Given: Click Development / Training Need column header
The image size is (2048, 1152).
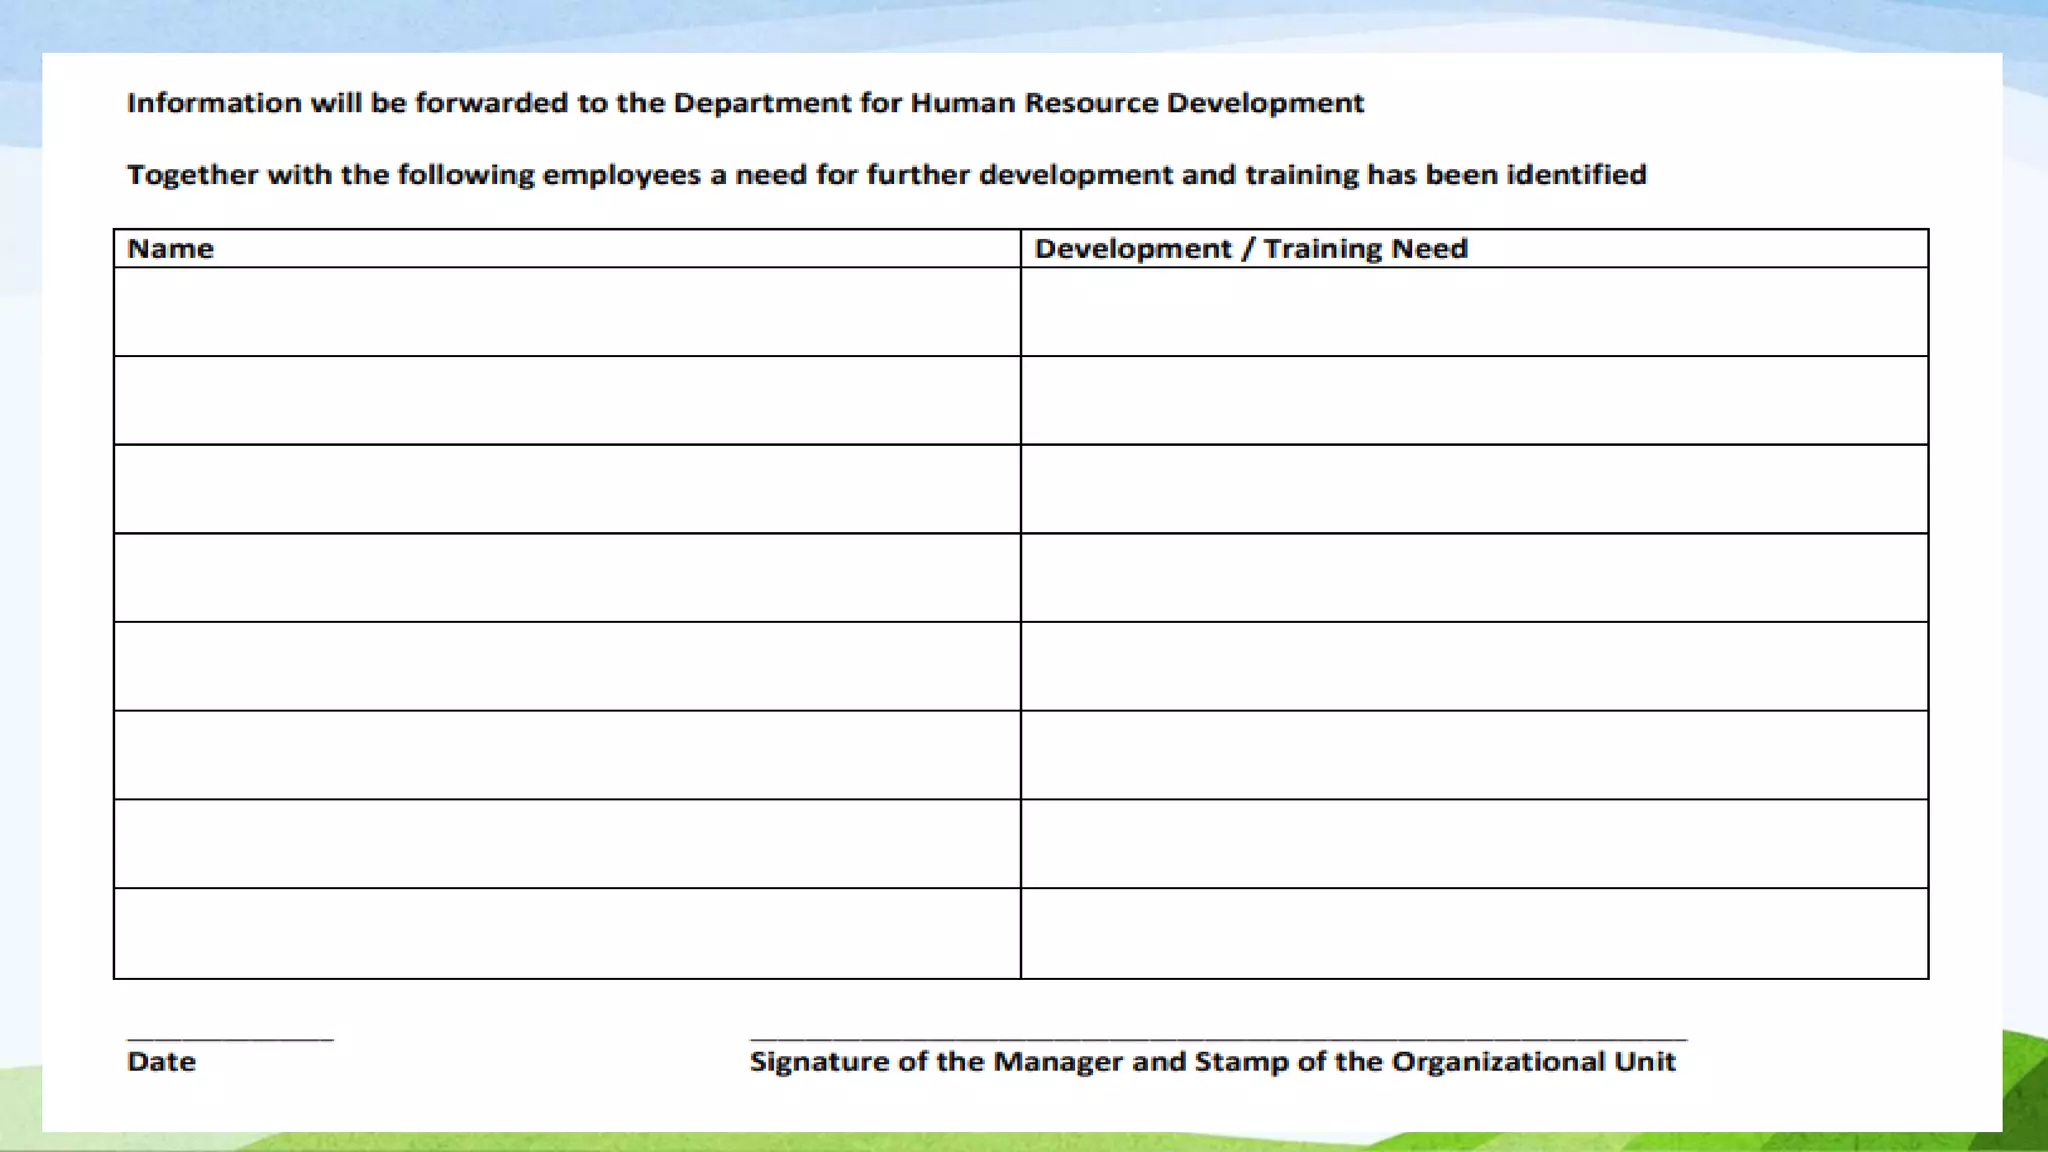Looking at the screenshot, I should [1250, 249].
